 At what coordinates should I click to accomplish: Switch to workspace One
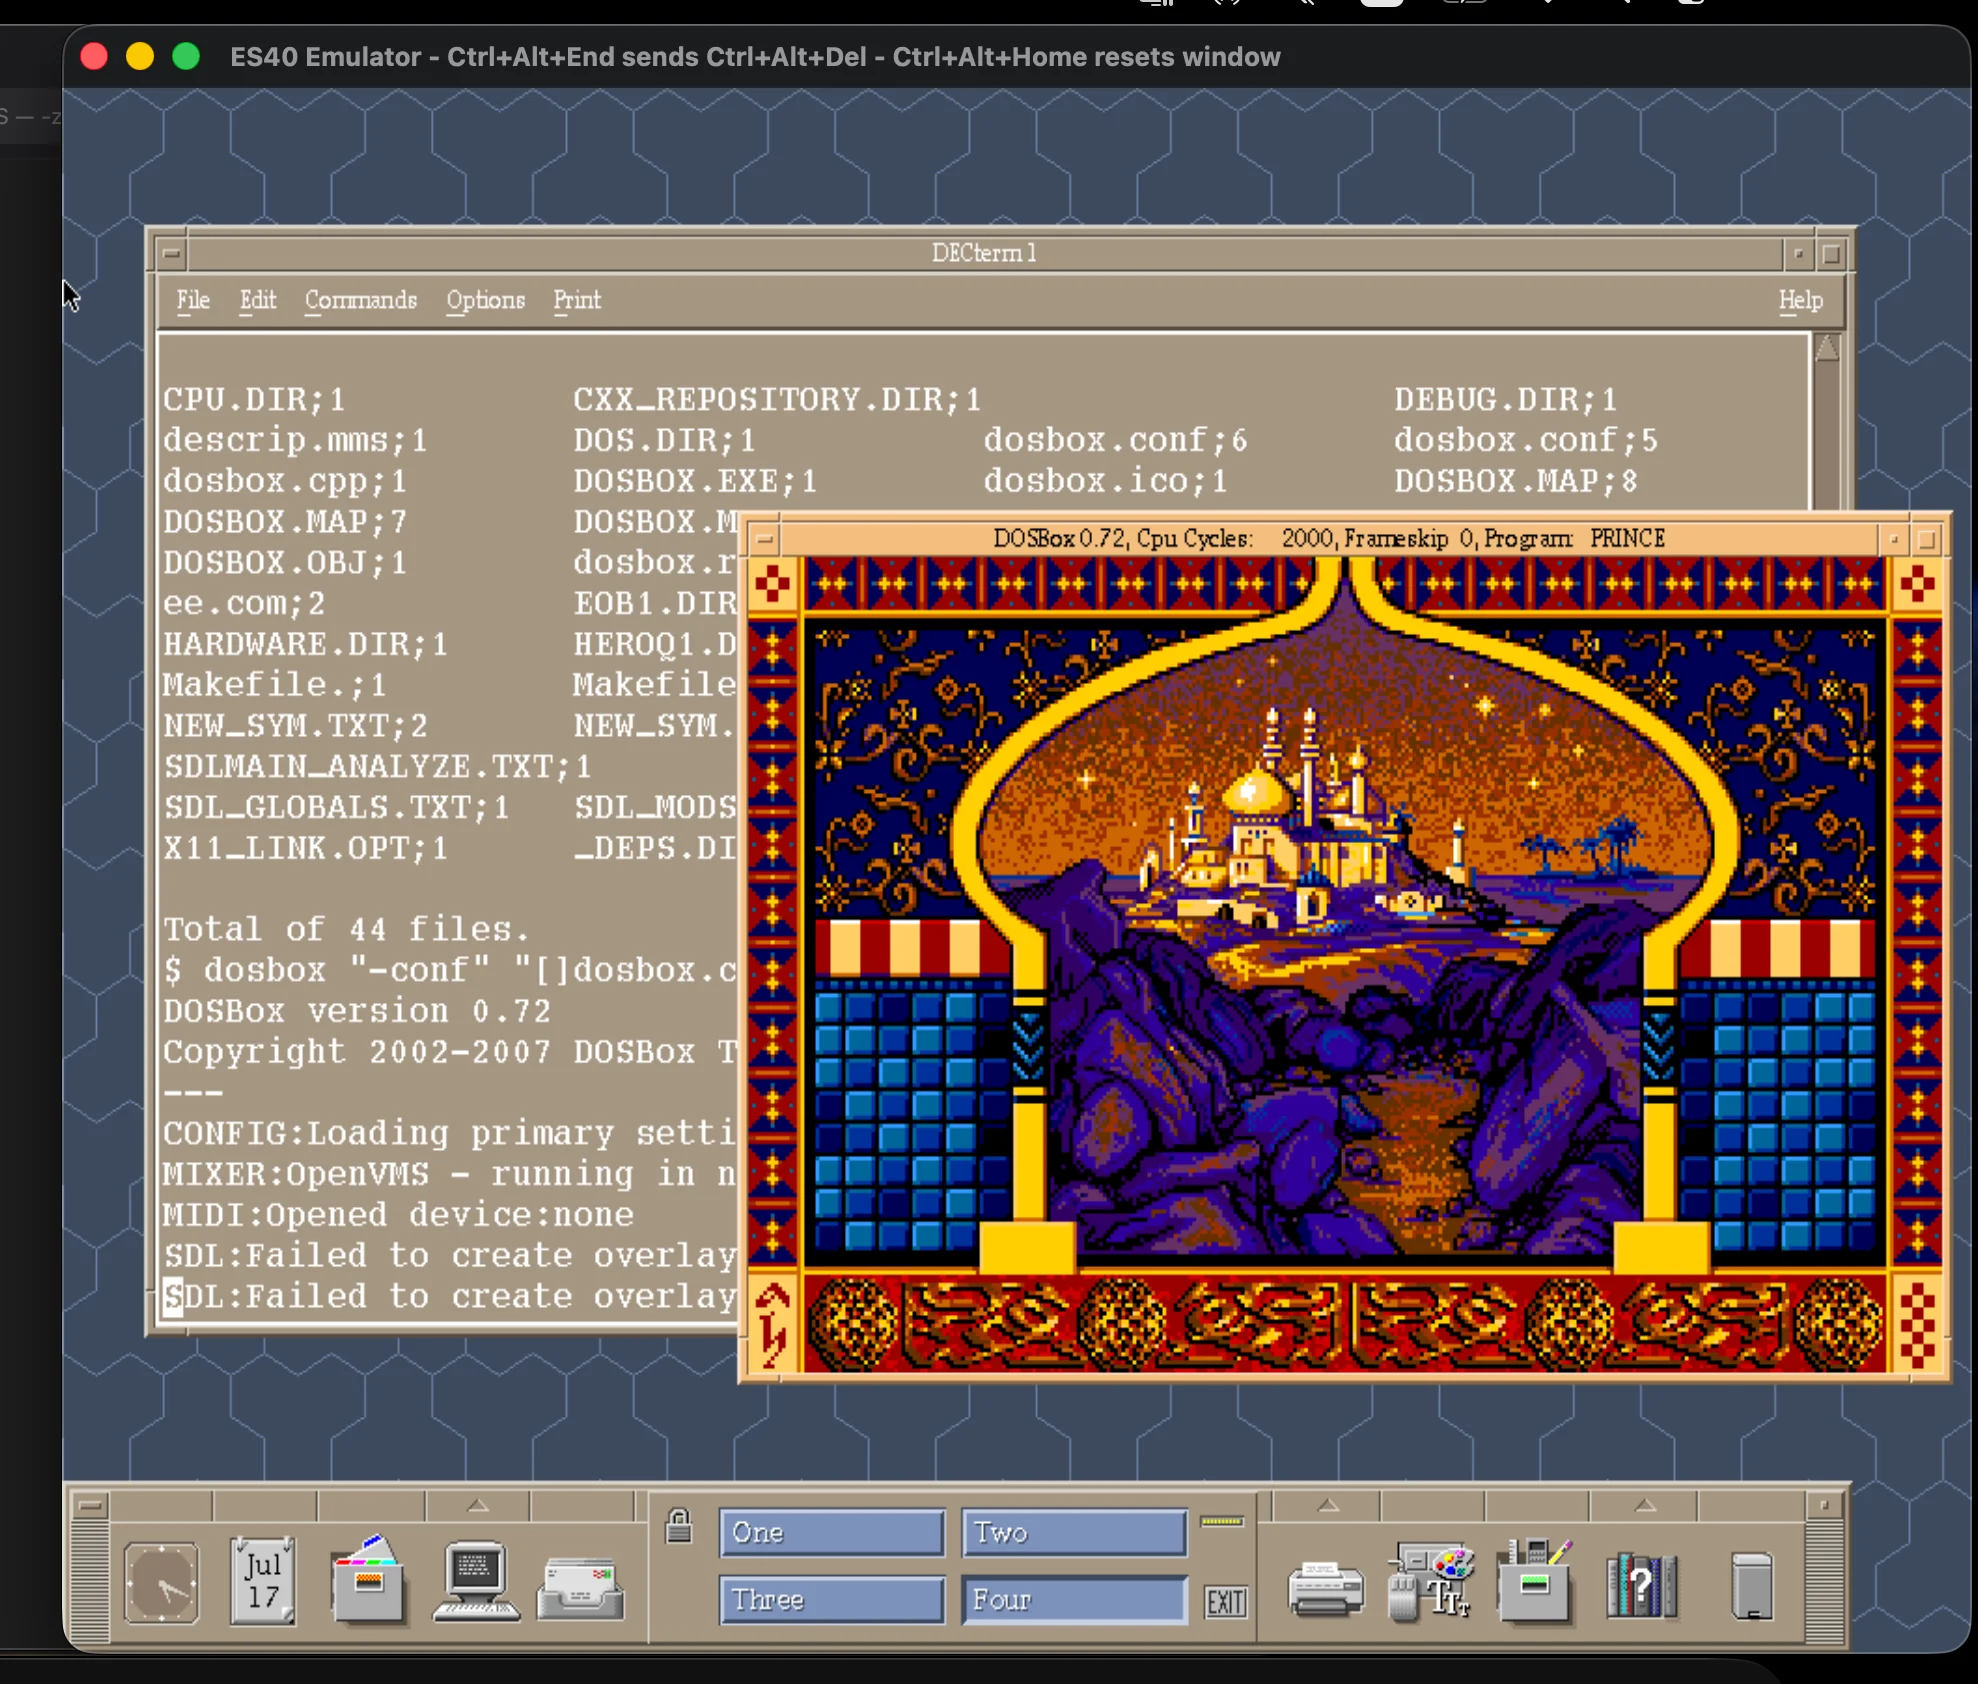click(831, 1533)
